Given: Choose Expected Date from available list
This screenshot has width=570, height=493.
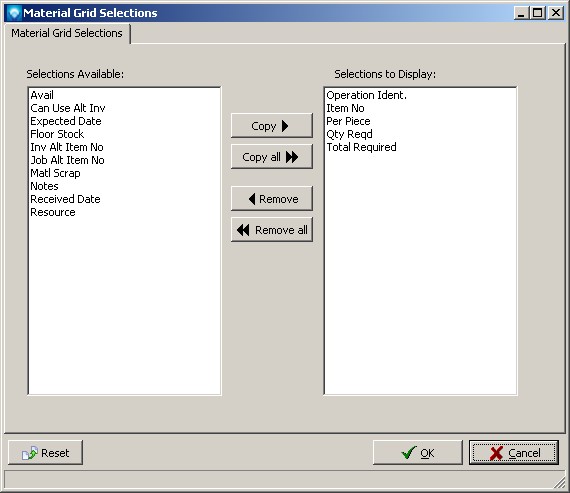Looking at the screenshot, I should pos(66,121).
